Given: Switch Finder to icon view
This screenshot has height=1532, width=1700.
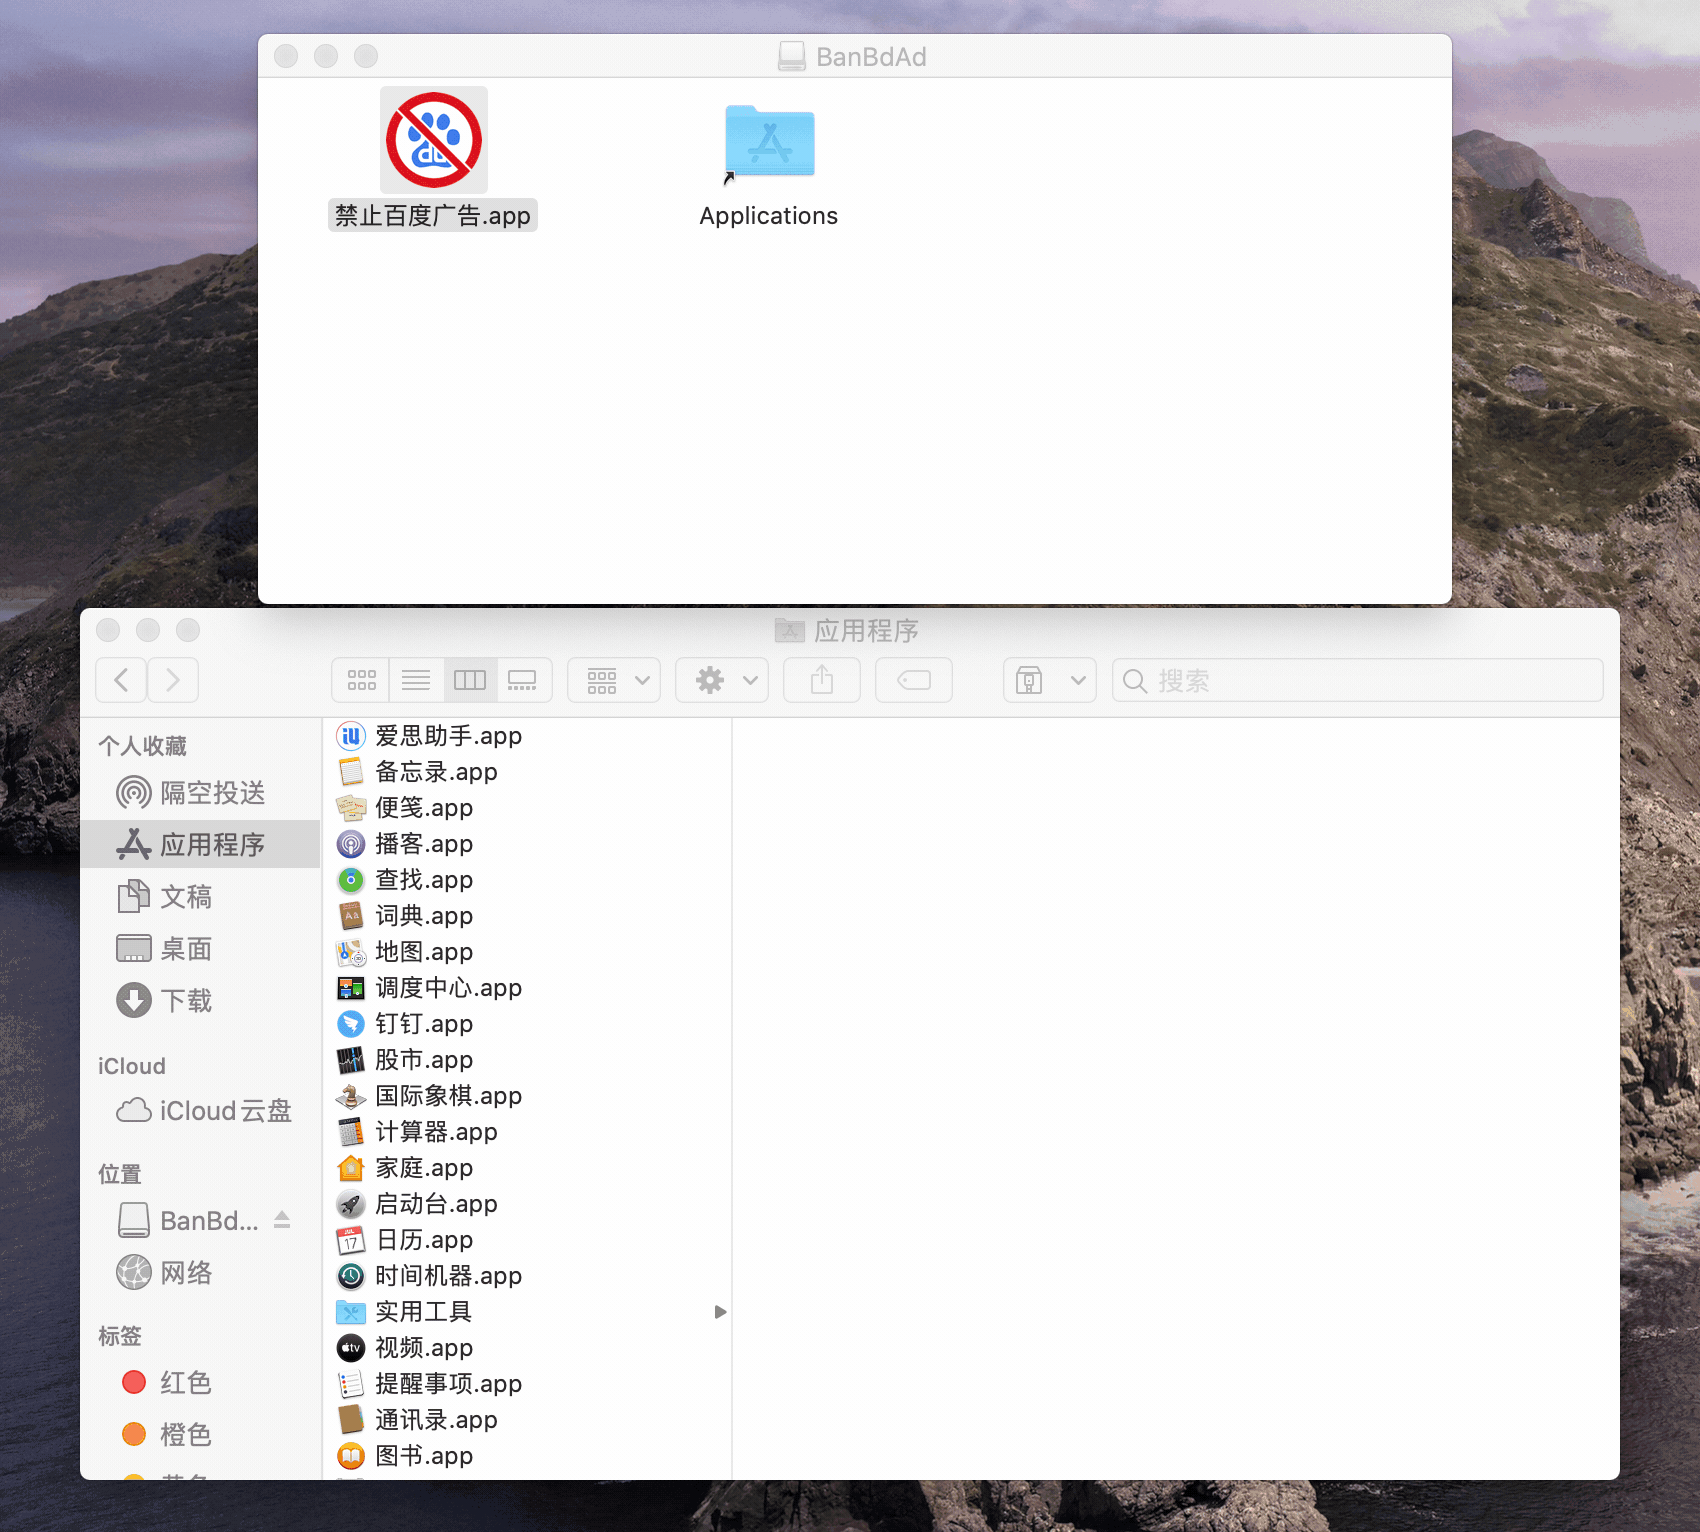Looking at the screenshot, I should [x=361, y=680].
